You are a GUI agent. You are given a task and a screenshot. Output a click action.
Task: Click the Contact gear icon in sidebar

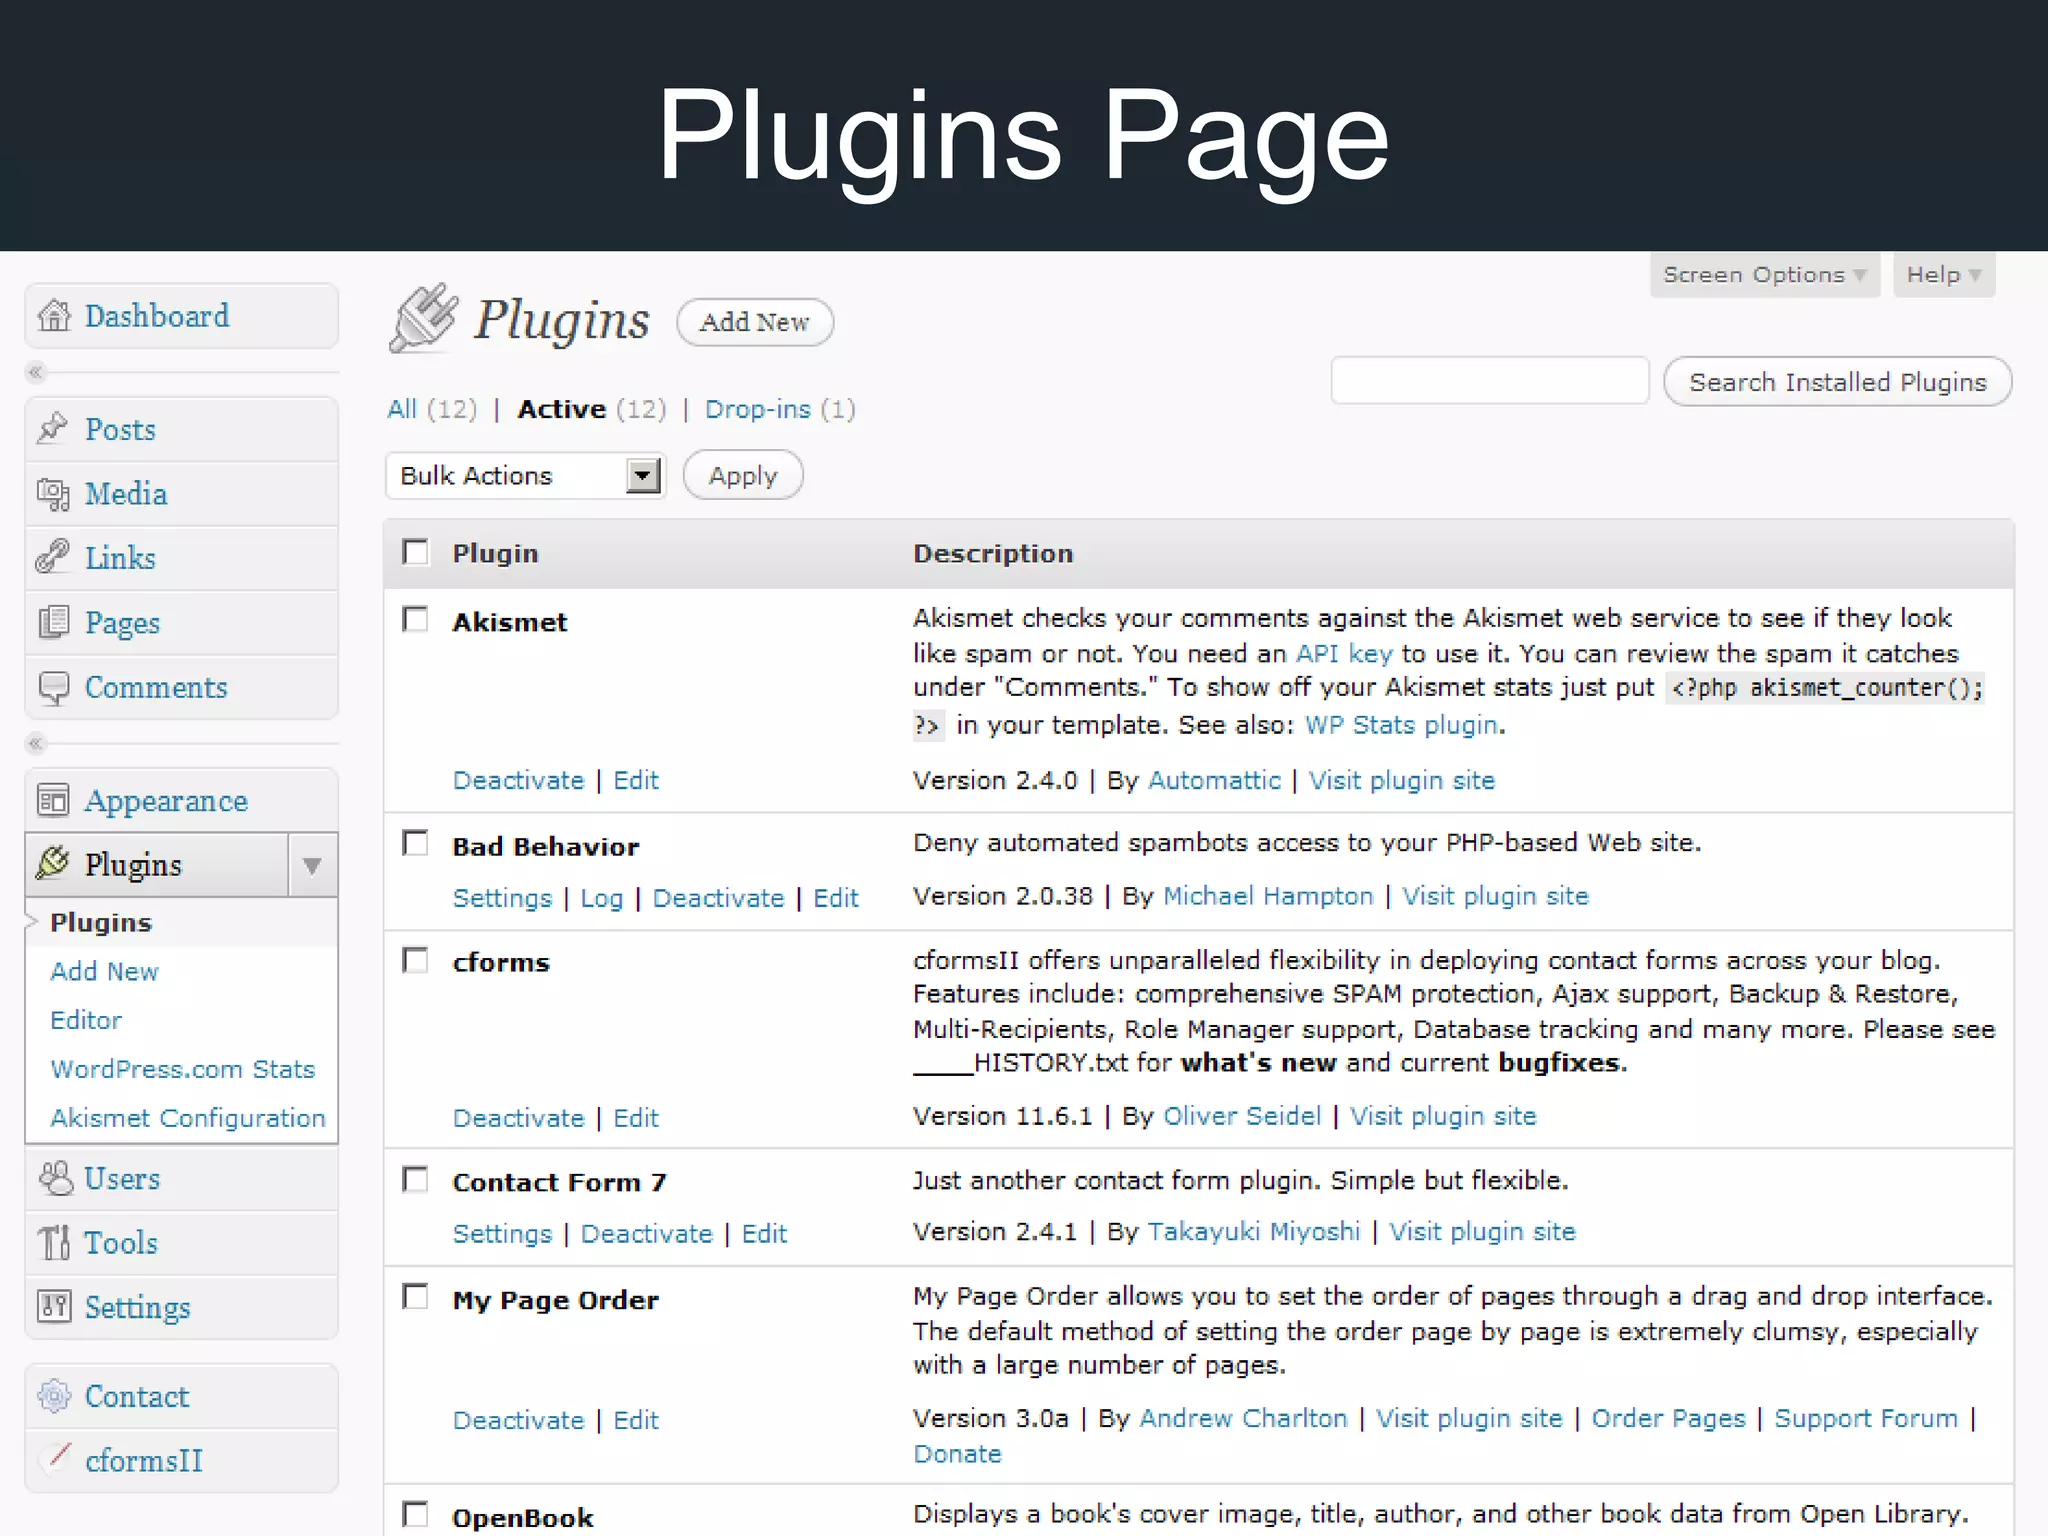click(54, 1396)
